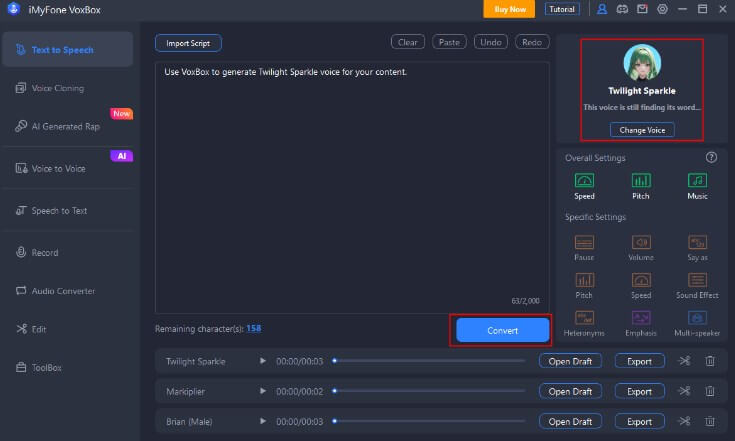
Task: Open Draft for Brian (Male) audio
Action: click(x=570, y=421)
